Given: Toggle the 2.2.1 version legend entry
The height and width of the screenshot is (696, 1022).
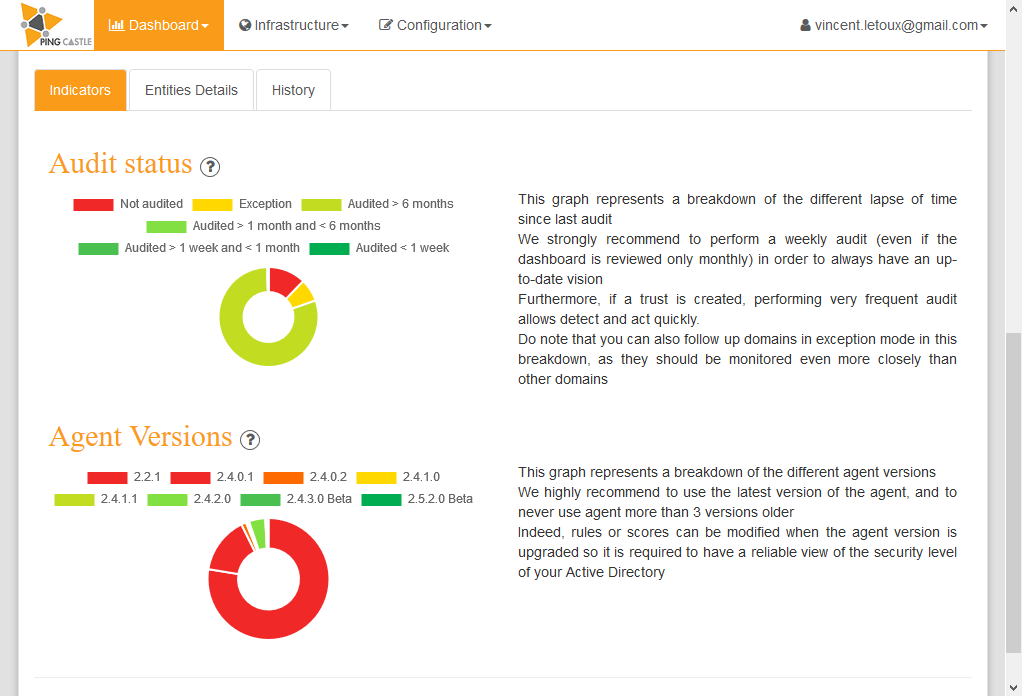Looking at the screenshot, I should [124, 477].
